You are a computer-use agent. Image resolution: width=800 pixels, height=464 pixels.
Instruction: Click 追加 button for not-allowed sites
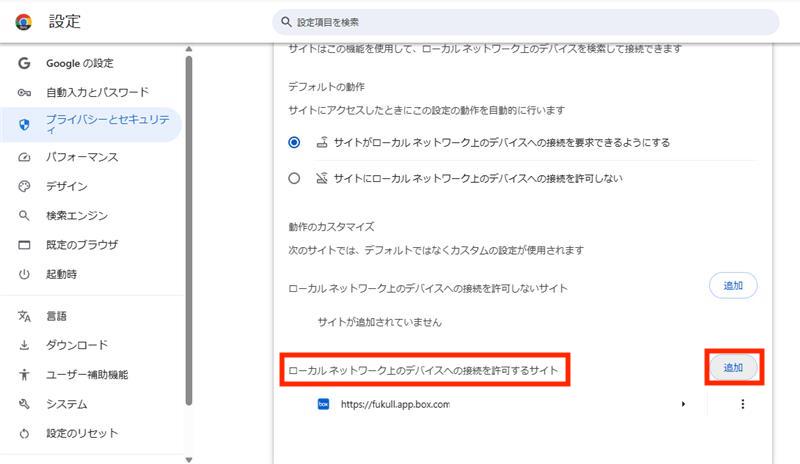[x=733, y=285]
